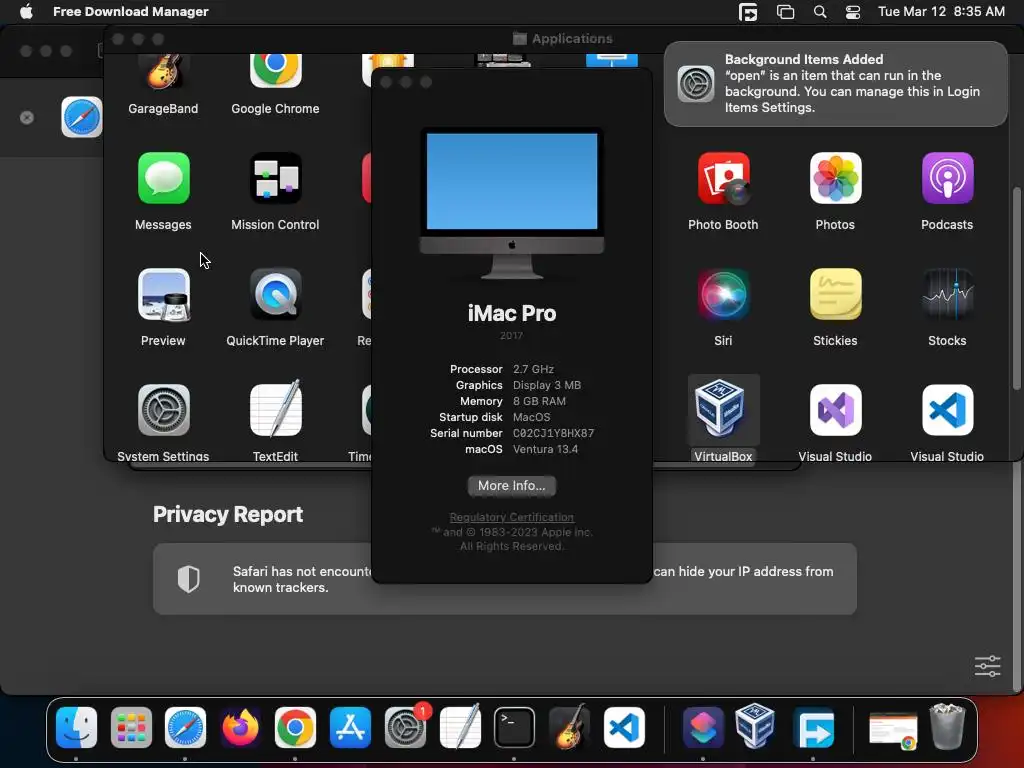
Task: Open GarageBand in the Applications window
Action: [163, 72]
